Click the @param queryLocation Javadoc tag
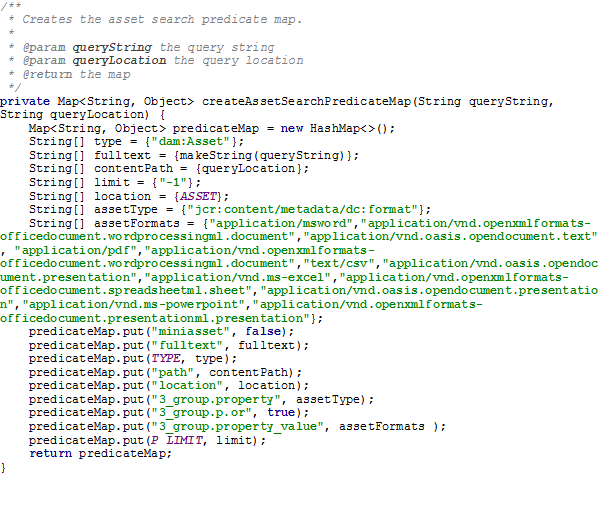603x507 pixels. (94, 61)
